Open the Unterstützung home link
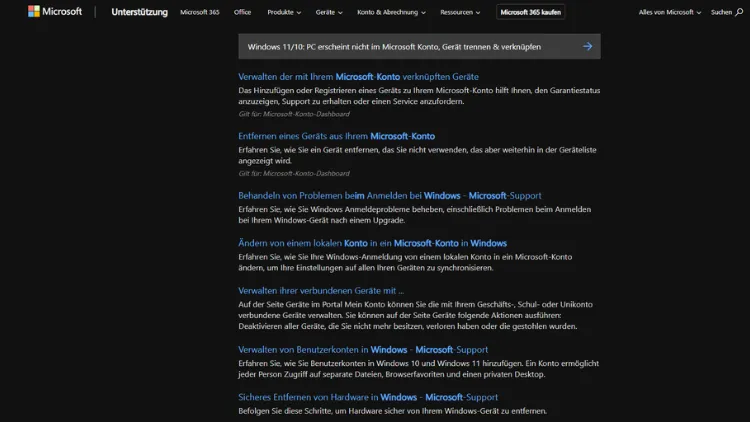 [139, 12]
